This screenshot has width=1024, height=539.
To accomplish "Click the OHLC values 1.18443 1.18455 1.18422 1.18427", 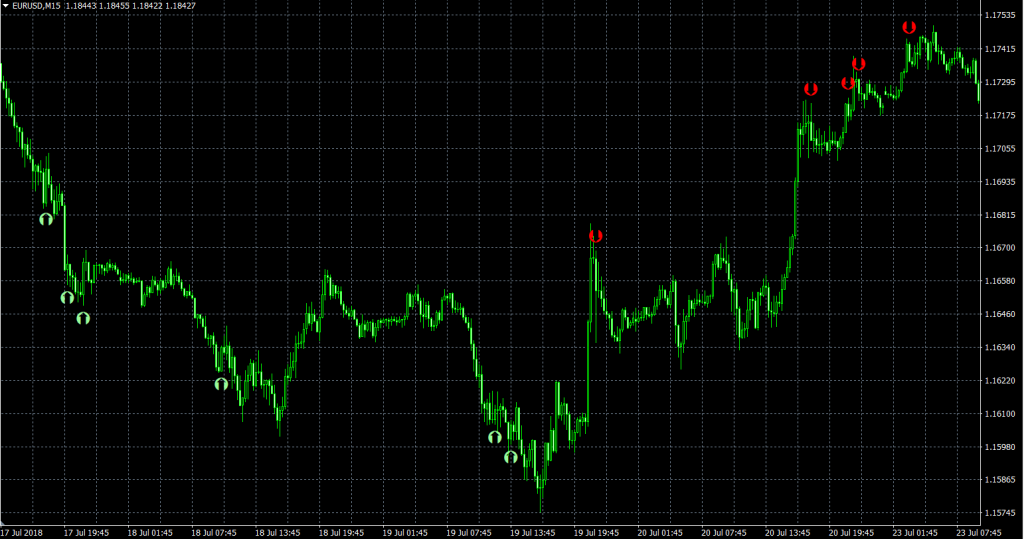I will [x=130, y=6].
